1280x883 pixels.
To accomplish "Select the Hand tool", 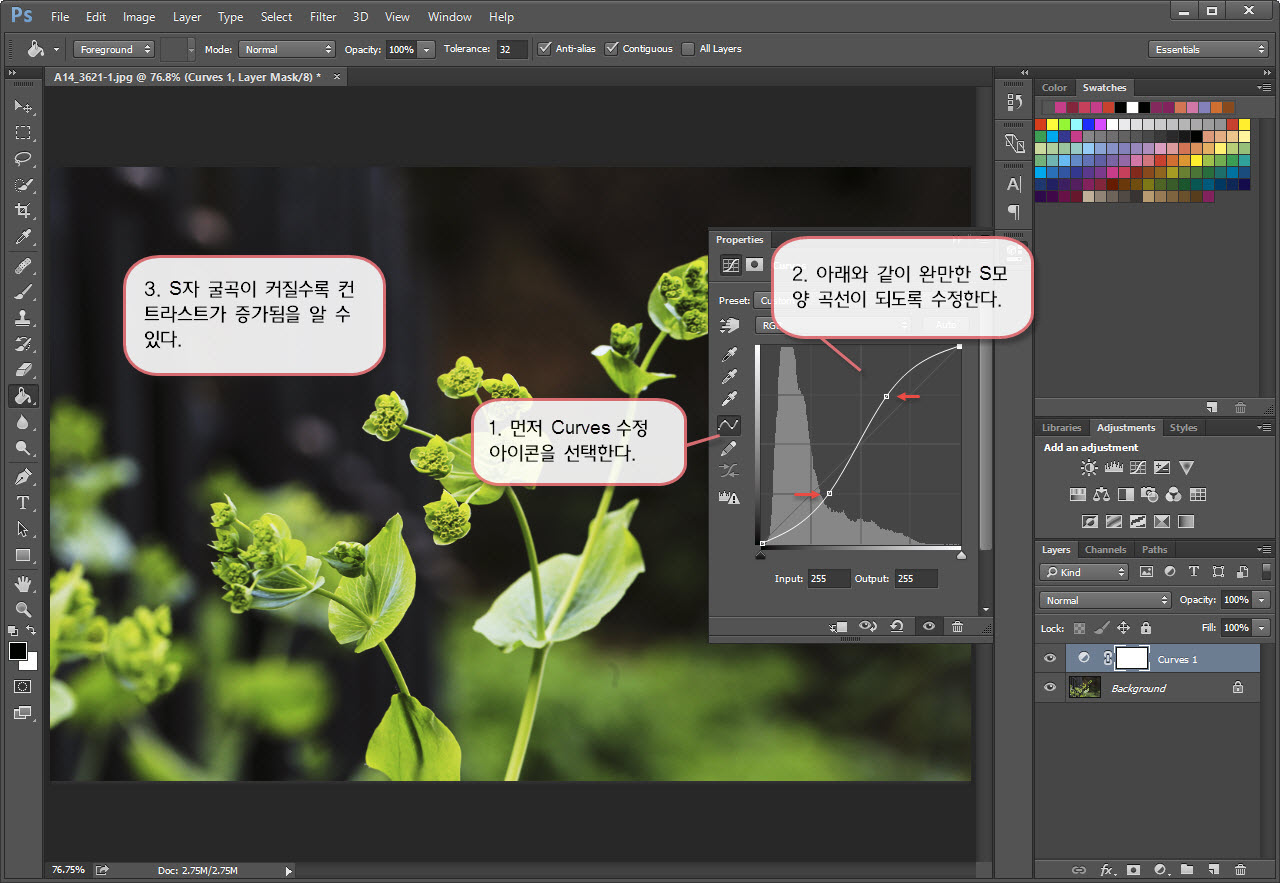I will (x=22, y=583).
